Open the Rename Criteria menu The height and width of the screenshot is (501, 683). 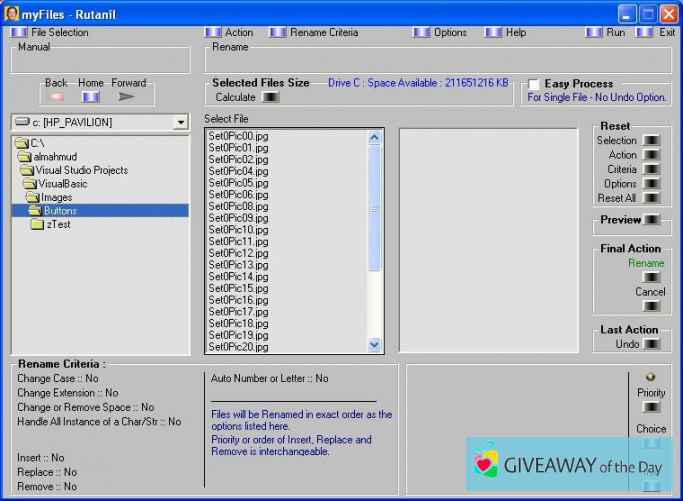click(320, 32)
